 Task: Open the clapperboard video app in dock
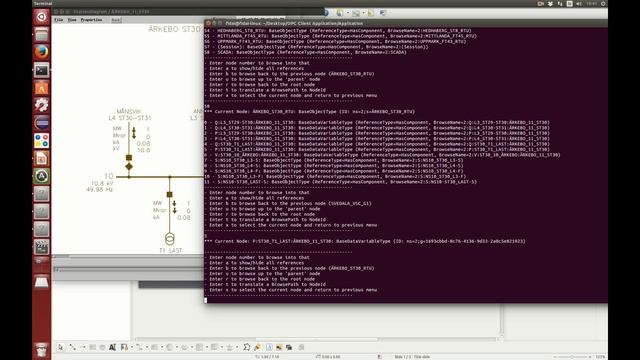pos(41,247)
